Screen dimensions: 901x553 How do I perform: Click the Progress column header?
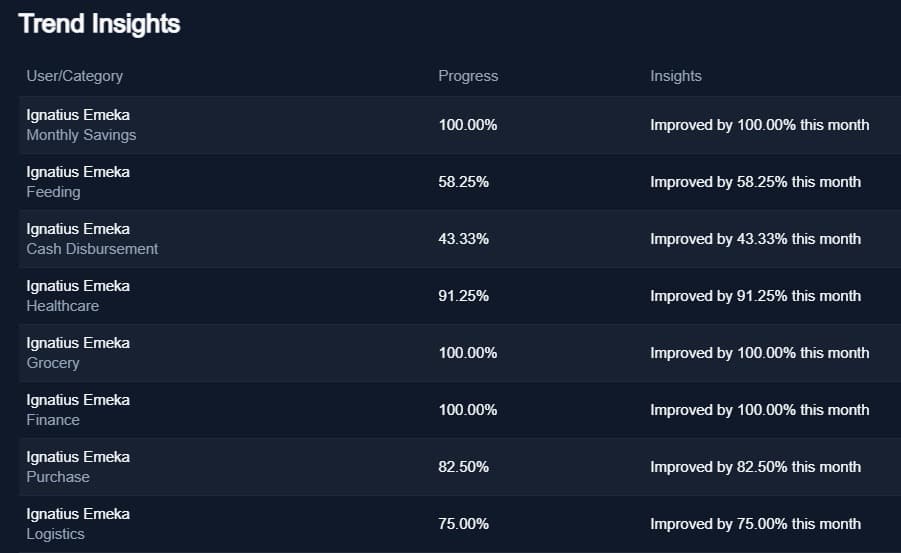point(468,76)
